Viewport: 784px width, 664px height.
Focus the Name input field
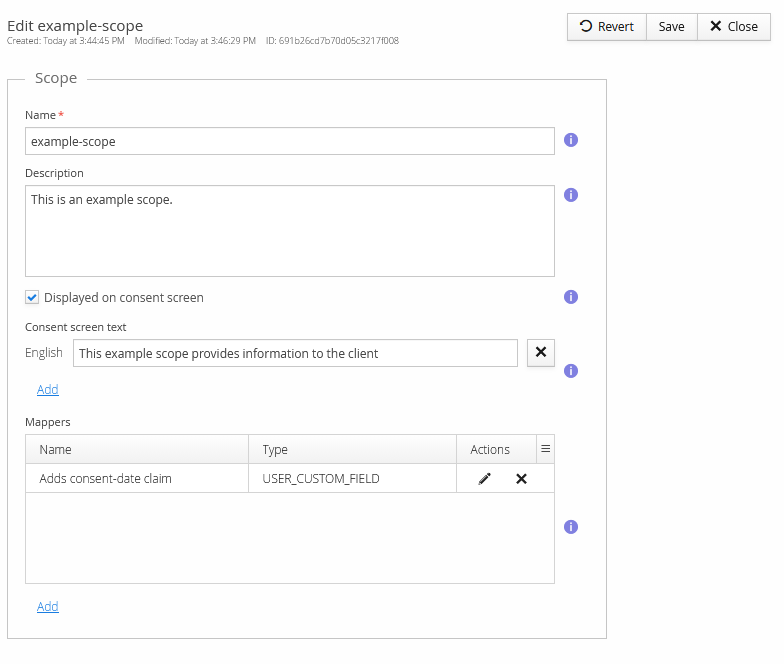(x=290, y=141)
